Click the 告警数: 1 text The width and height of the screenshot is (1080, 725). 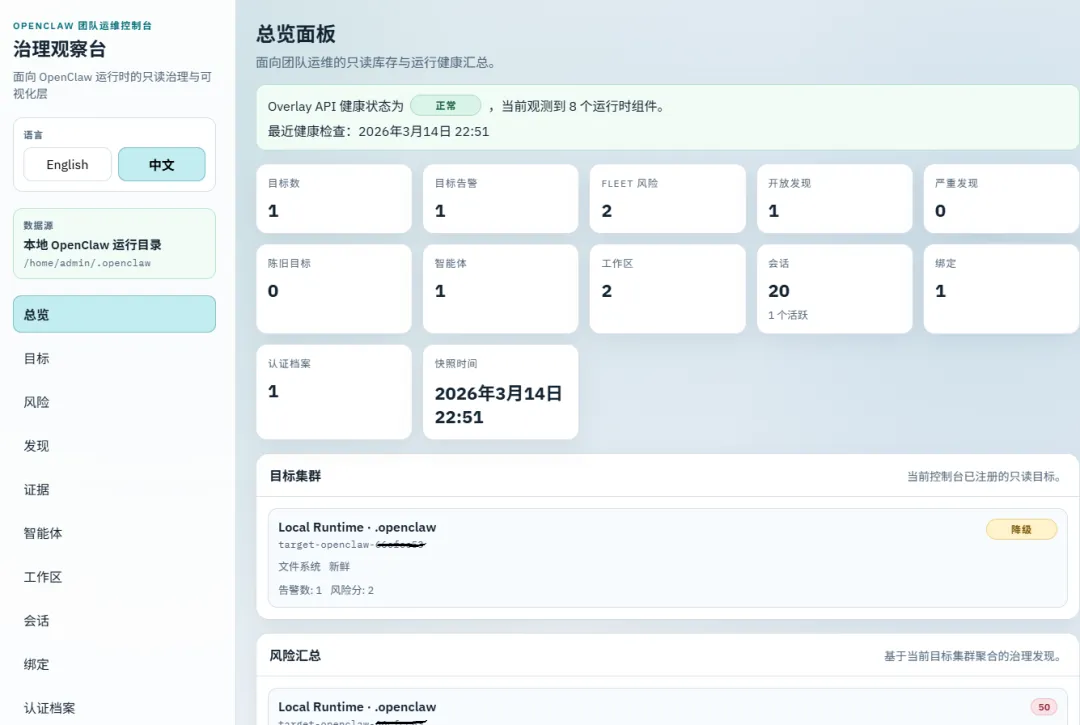click(x=300, y=590)
